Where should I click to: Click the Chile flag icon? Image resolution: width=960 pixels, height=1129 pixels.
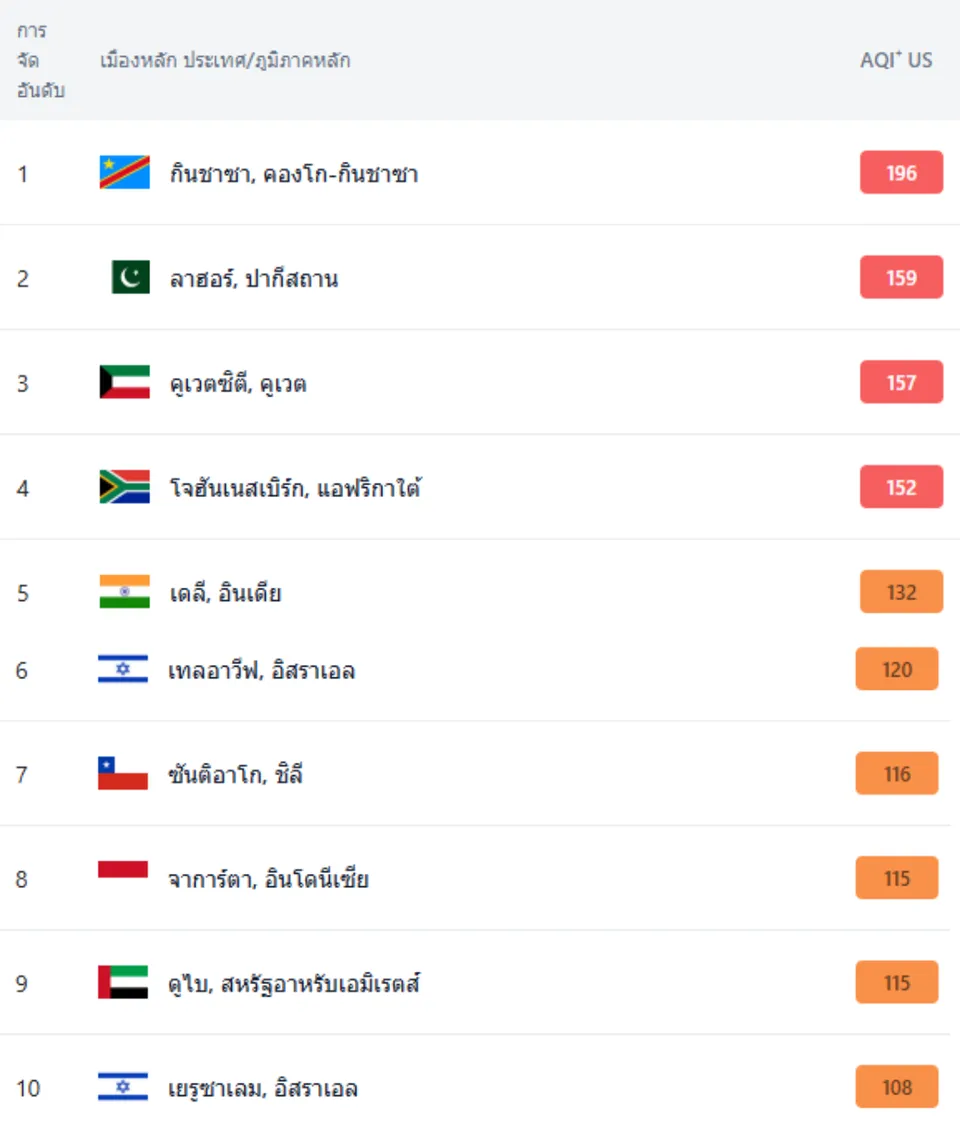coord(123,773)
